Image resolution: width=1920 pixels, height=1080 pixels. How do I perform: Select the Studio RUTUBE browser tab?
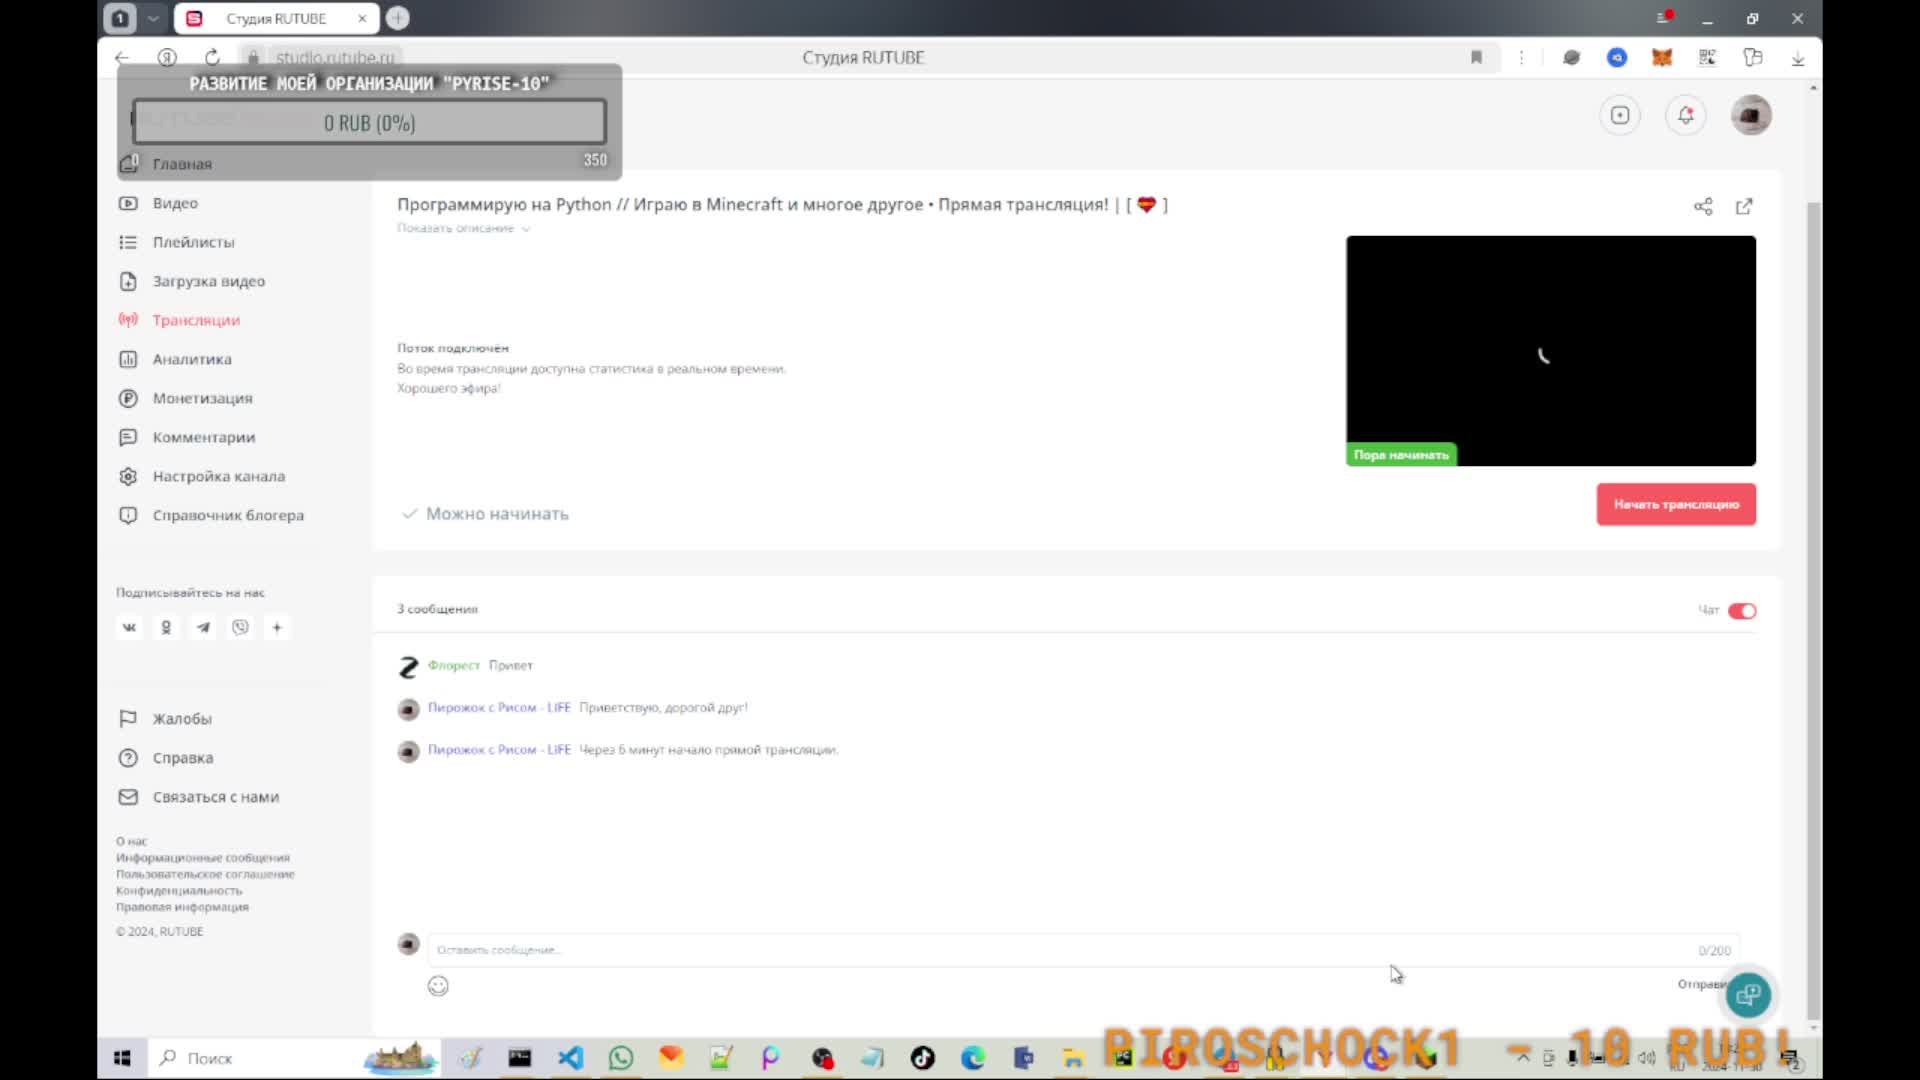click(x=275, y=18)
